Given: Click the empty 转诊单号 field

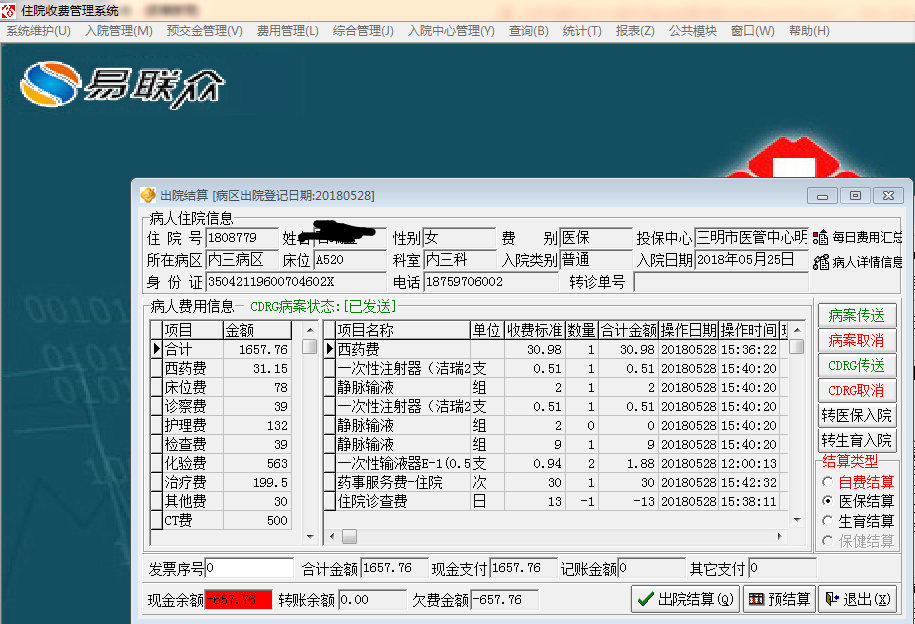Looking at the screenshot, I should coord(721,282).
